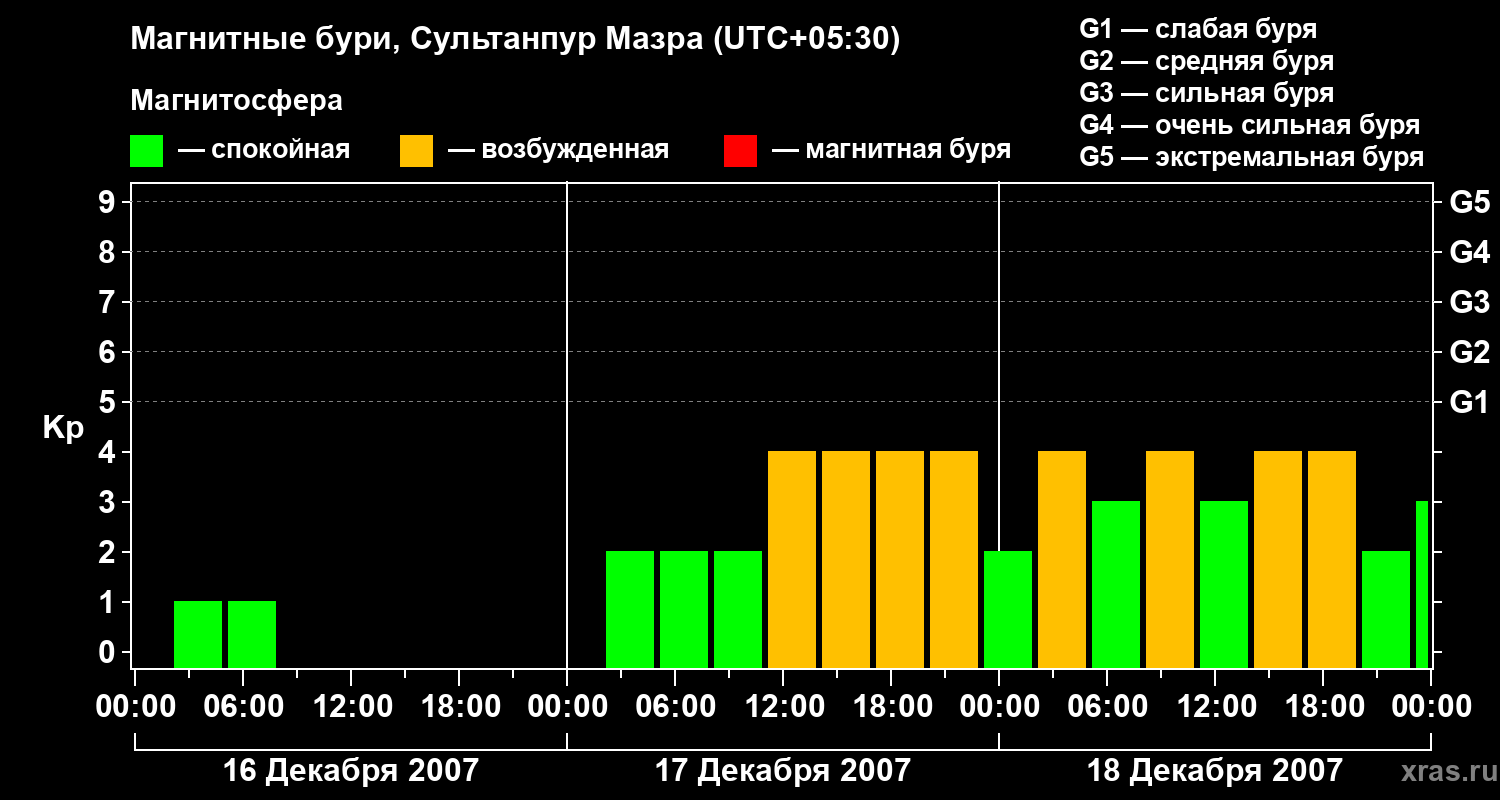Click the green Kp 2 bar at 18 December midnight
1500x800 pixels.
(x=1008, y=609)
